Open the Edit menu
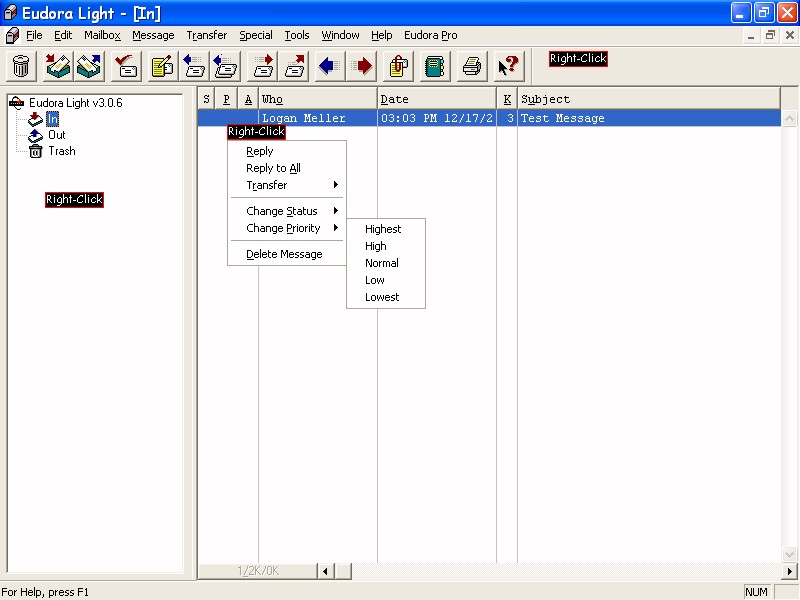 (63, 35)
